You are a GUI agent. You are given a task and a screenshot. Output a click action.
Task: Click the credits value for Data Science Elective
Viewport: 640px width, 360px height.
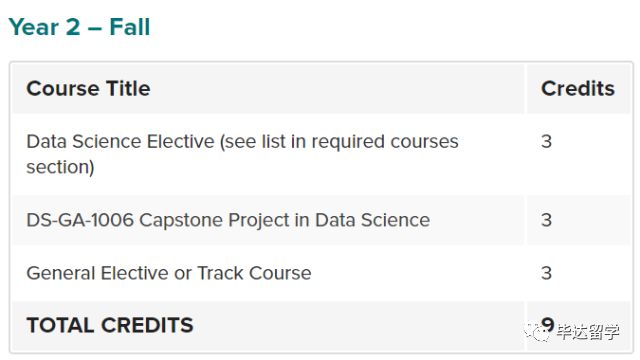(547, 142)
